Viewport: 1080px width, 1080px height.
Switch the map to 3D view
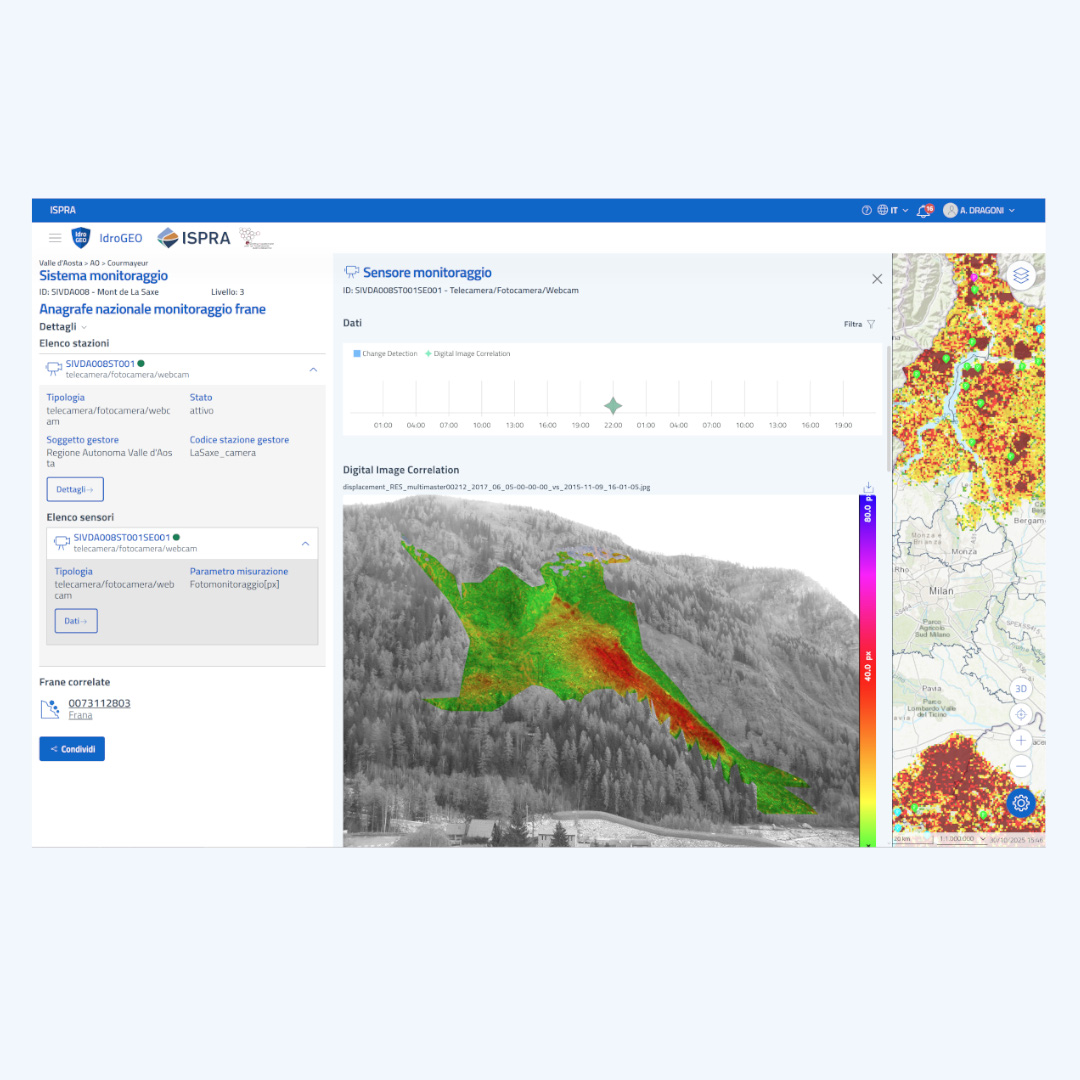(x=1020, y=688)
